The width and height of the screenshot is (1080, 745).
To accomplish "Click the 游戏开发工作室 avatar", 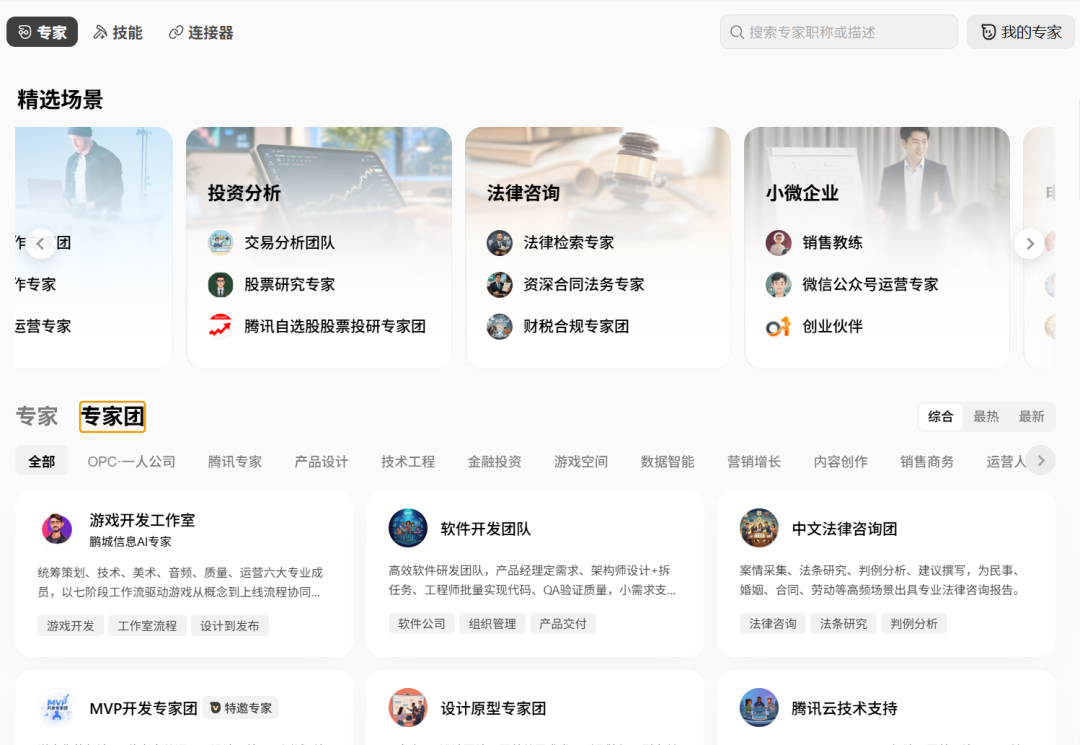I will tap(57, 529).
